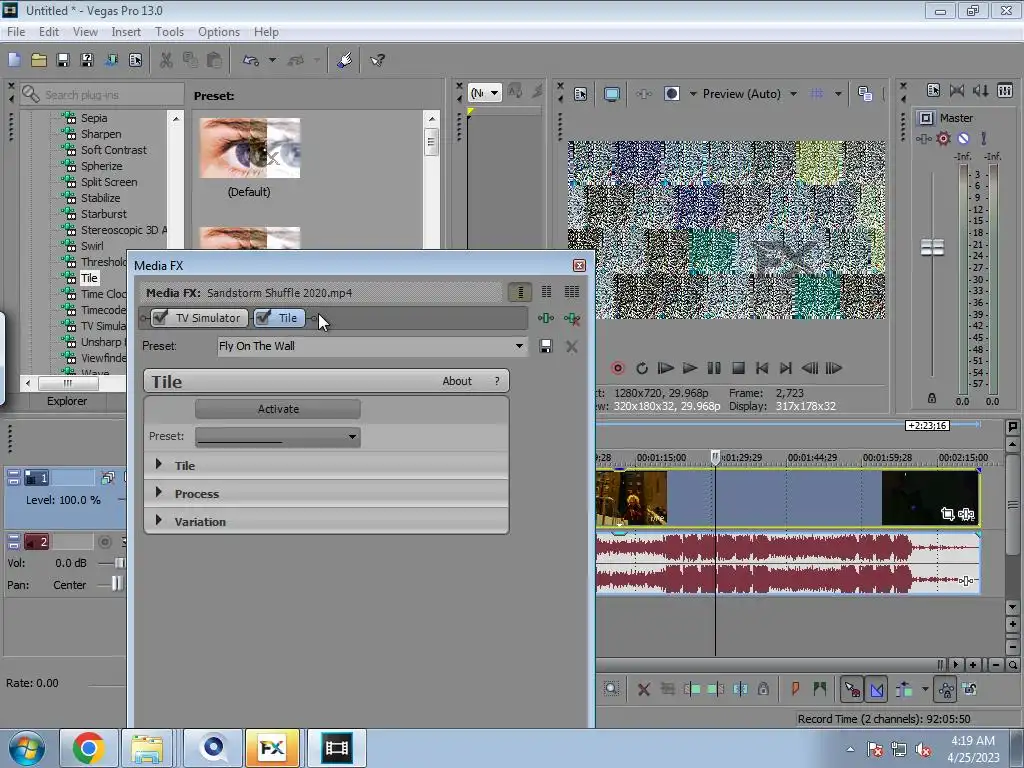Select the Tile plug-in chain button
The height and width of the screenshot is (768, 1024).
[279, 317]
